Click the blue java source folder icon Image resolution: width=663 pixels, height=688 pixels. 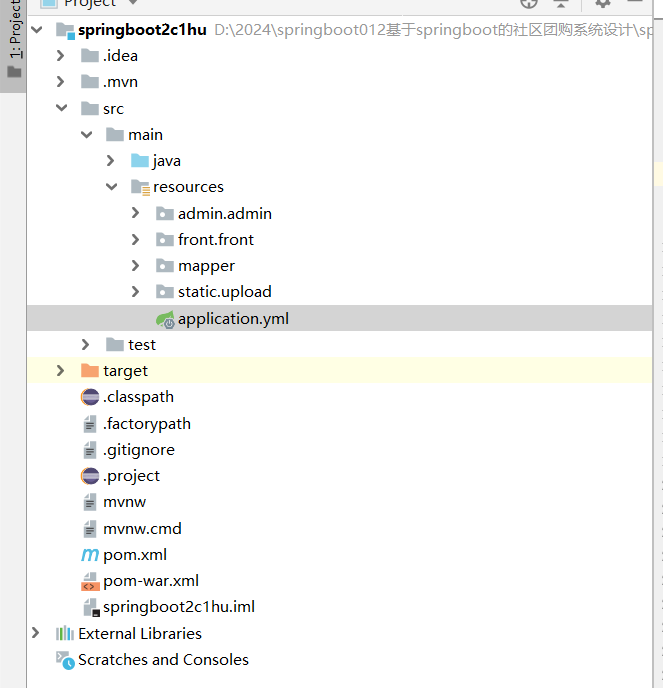tap(140, 161)
